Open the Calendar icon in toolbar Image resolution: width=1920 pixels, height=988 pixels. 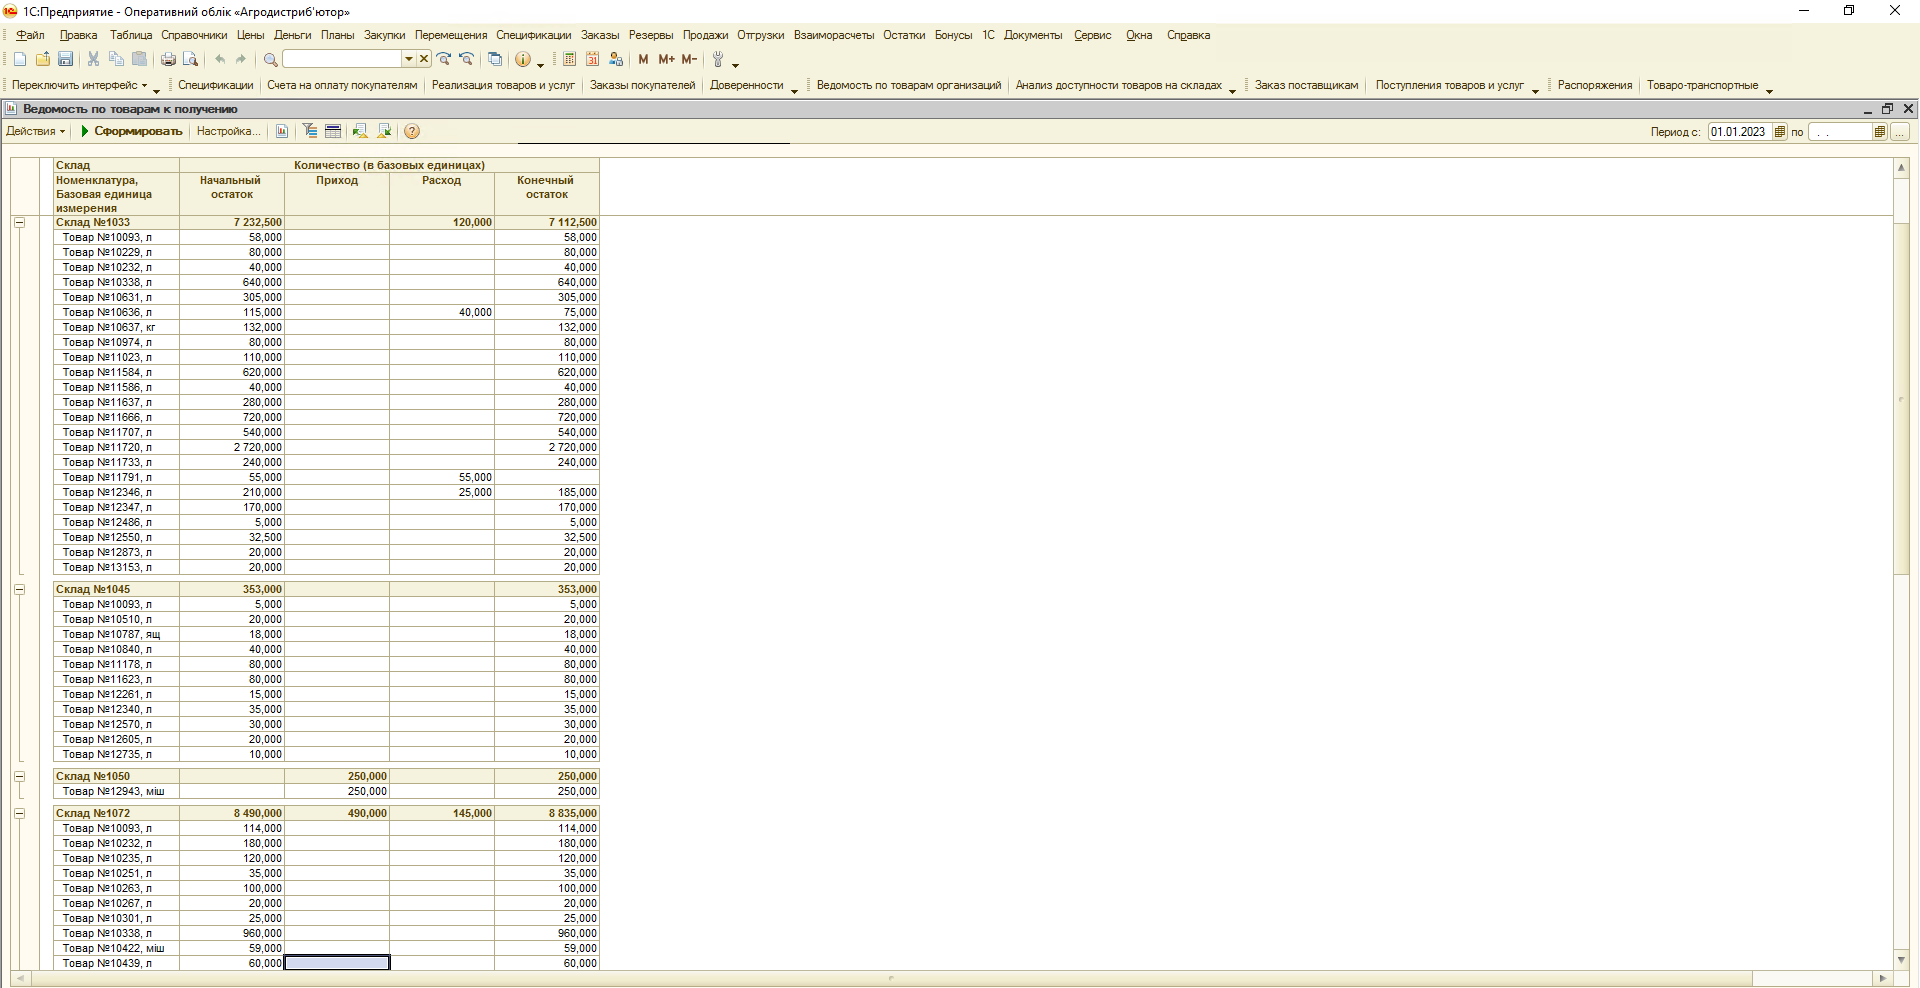(x=593, y=60)
